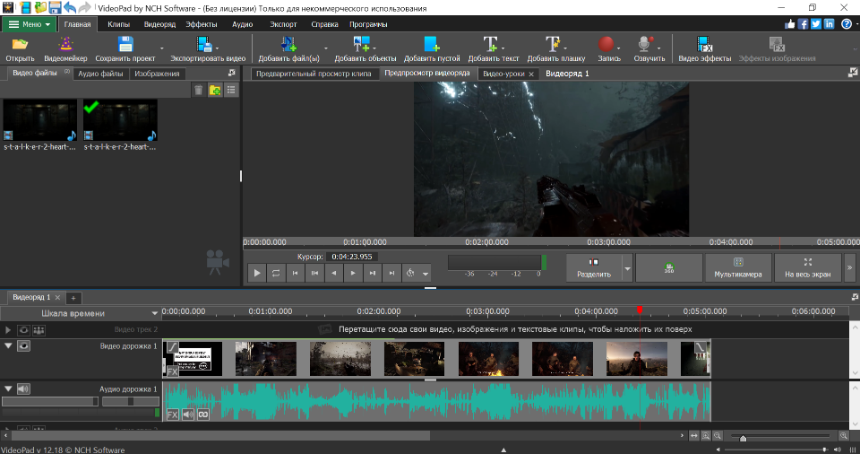Click the Мультикамера button
The width and height of the screenshot is (860, 454).
coord(738,268)
